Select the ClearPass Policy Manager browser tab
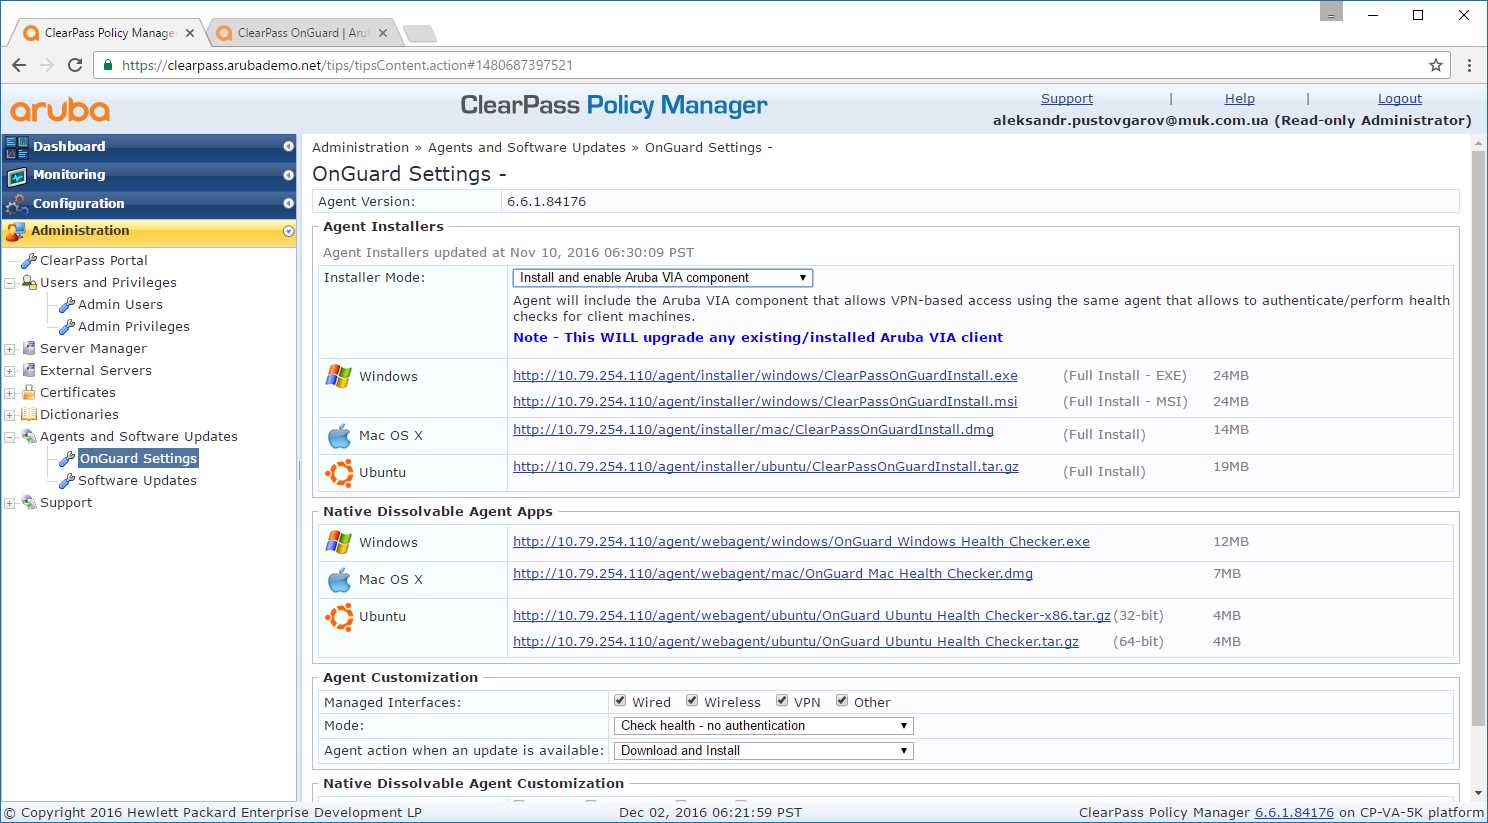The width and height of the screenshot is (1488, 823). (x=108, y=33)
